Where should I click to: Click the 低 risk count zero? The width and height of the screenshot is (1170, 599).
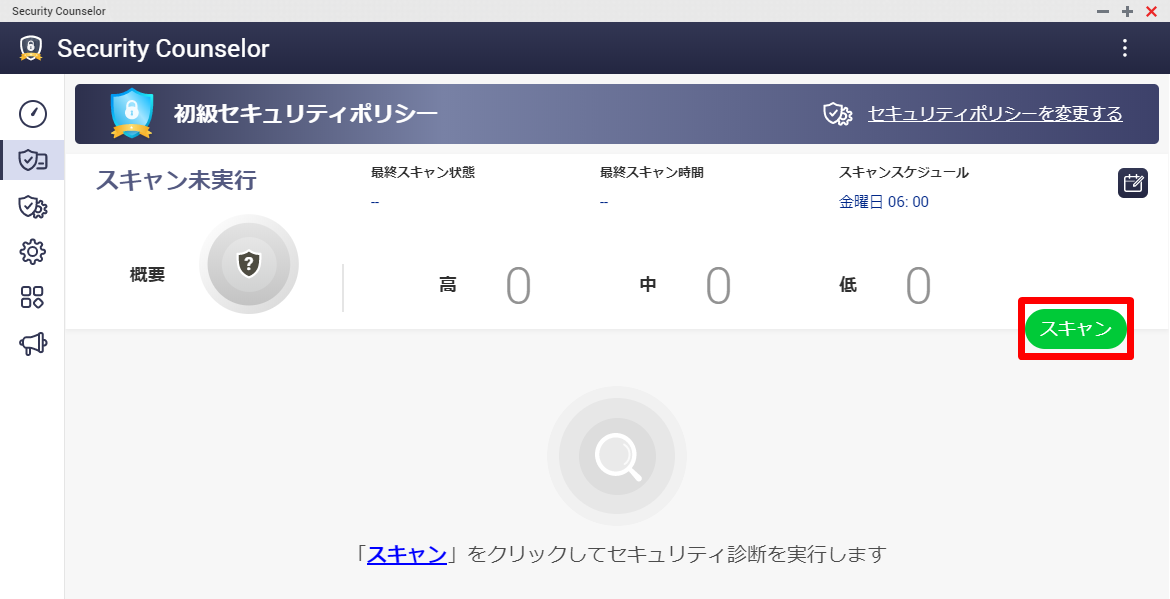918,286
